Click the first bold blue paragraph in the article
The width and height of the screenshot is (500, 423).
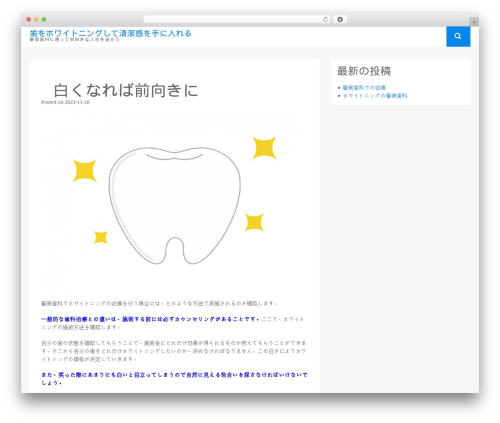(x=150, y=319)
